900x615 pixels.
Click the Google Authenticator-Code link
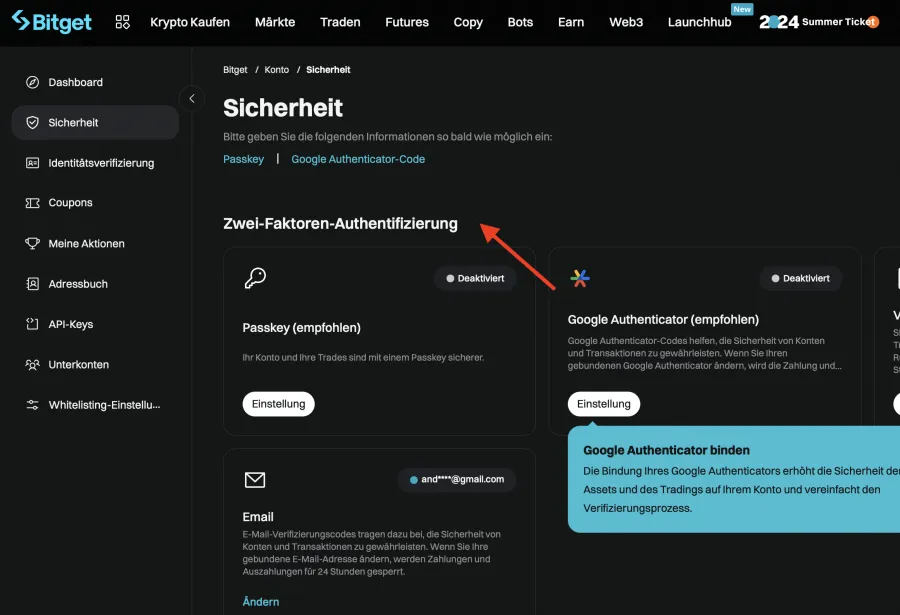(358, 158)
